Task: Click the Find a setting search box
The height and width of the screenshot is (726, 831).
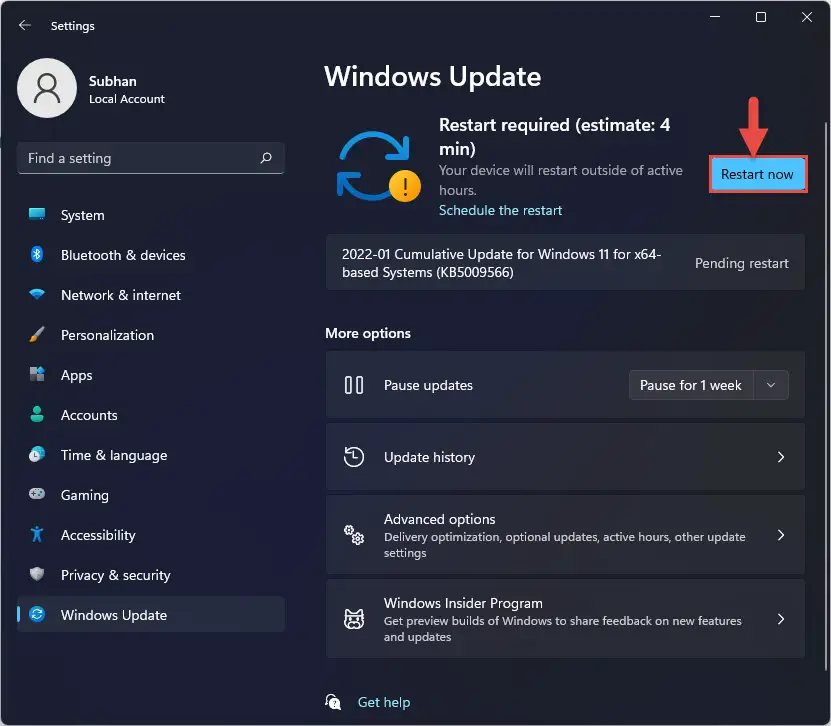Action: click(x=151, y=158)
